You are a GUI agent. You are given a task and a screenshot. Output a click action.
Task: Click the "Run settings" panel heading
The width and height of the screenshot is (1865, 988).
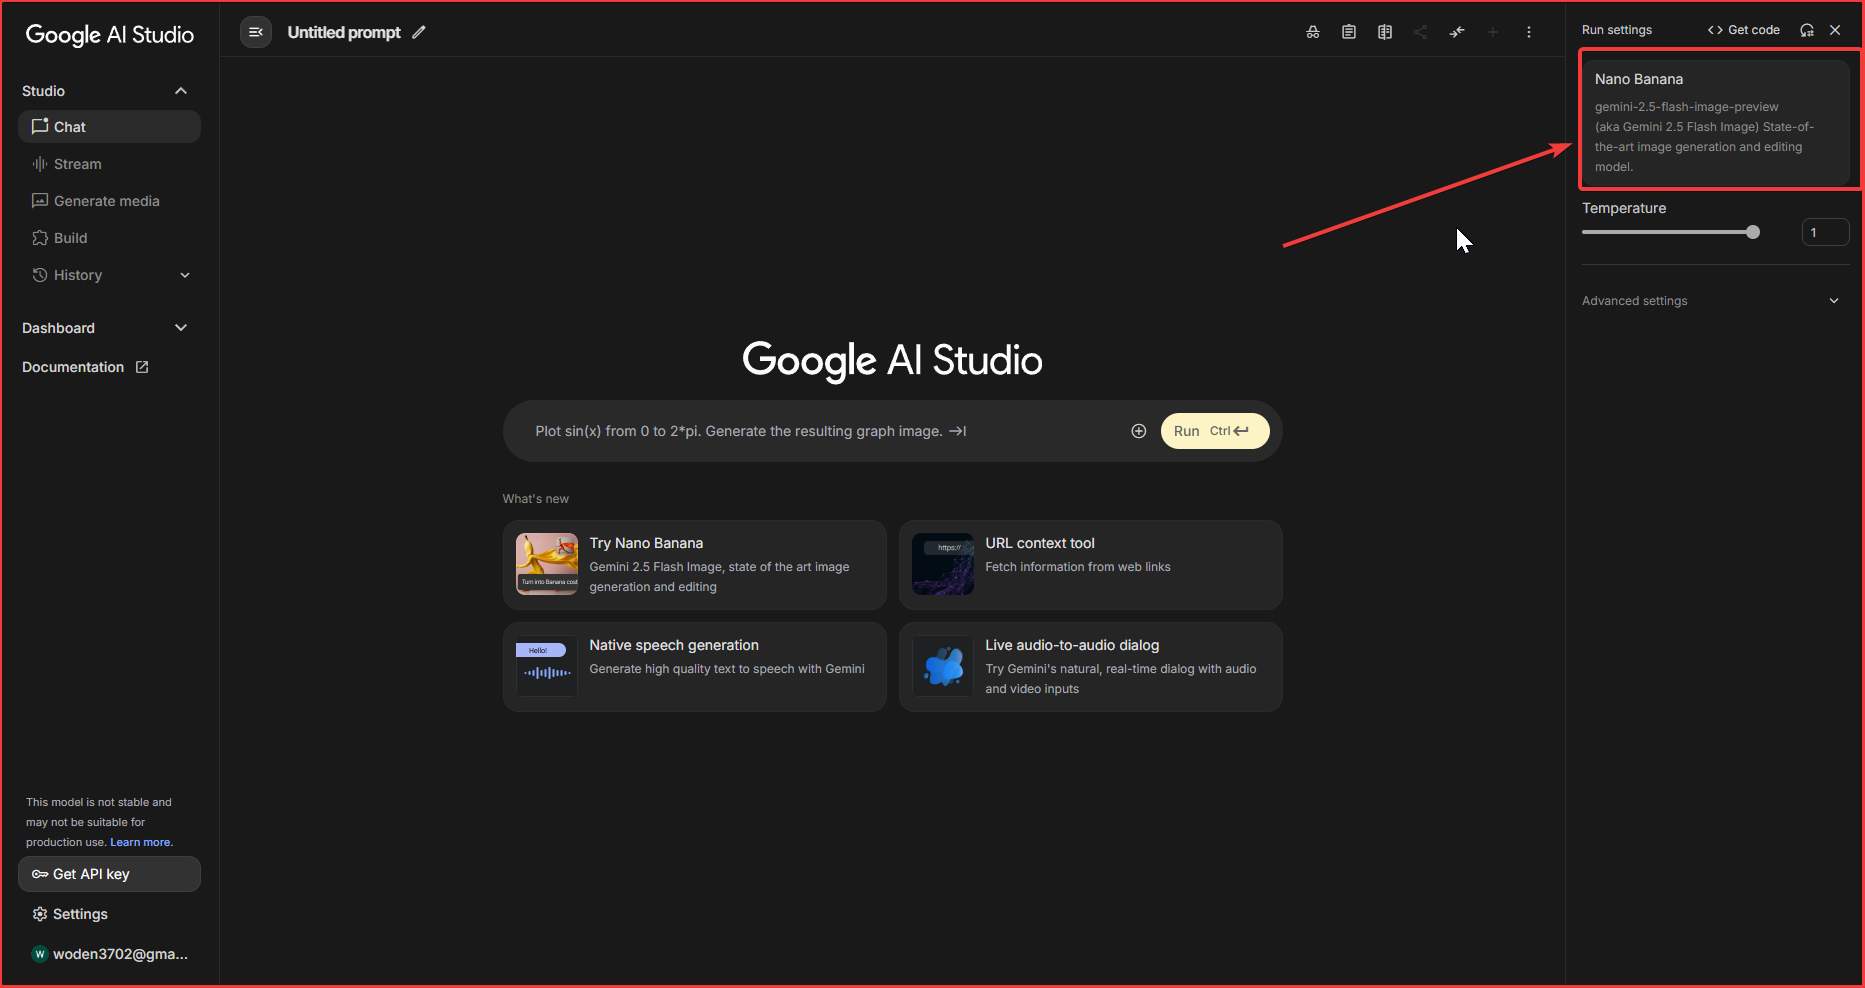pos(1617,30)
